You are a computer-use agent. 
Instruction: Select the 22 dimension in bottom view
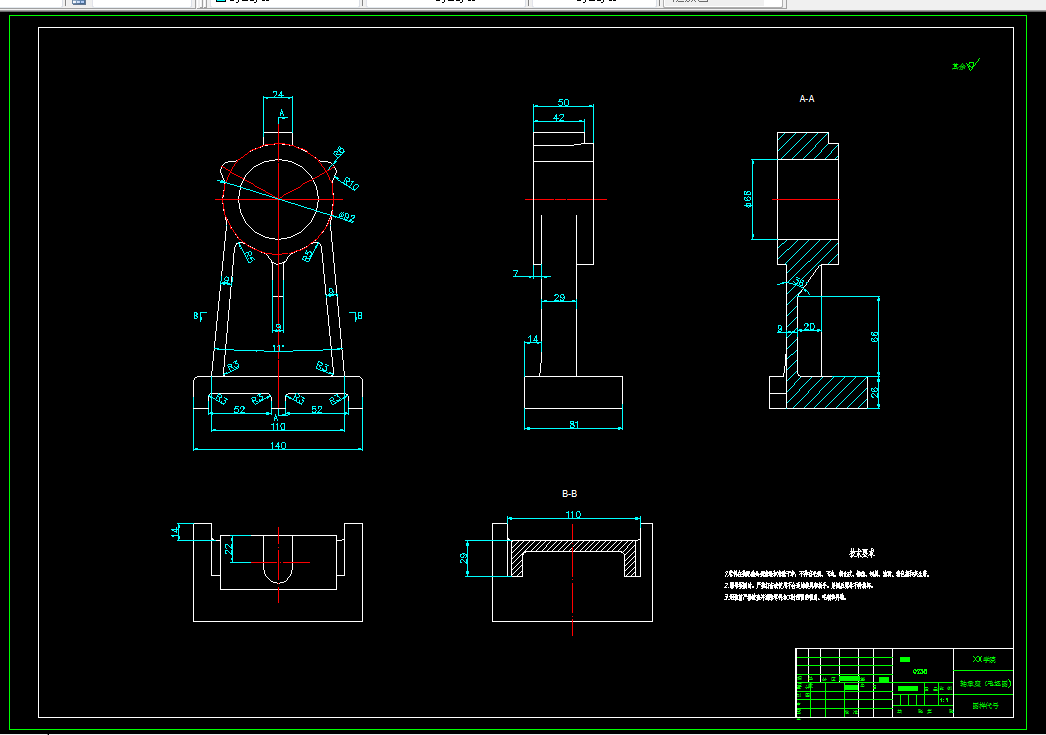pyautogui.click(x=229, y=548)
